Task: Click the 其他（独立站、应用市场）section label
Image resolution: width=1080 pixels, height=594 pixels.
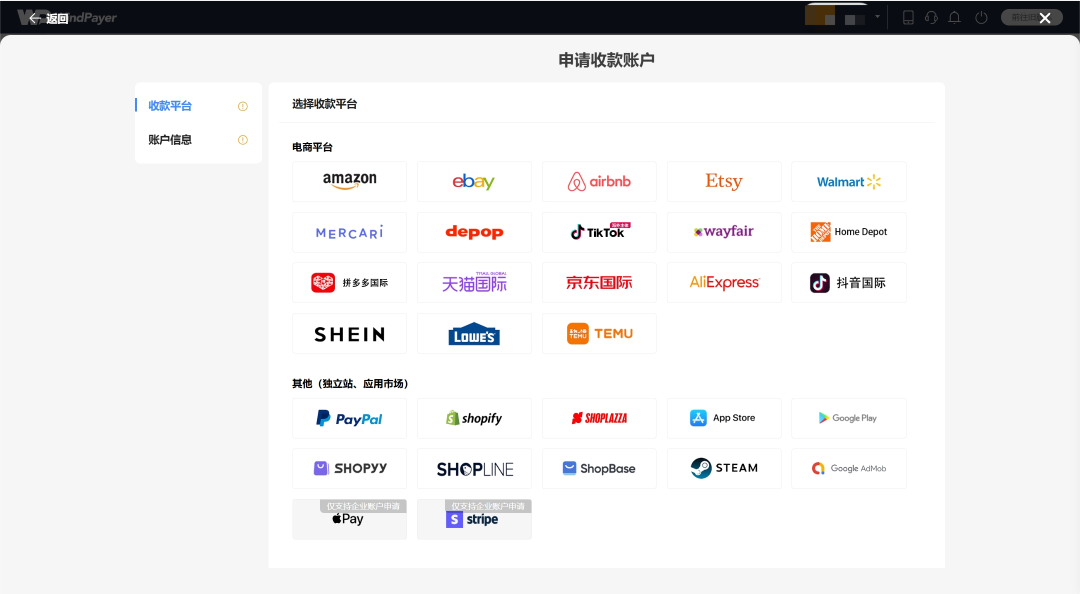Action: click(350, 384)
